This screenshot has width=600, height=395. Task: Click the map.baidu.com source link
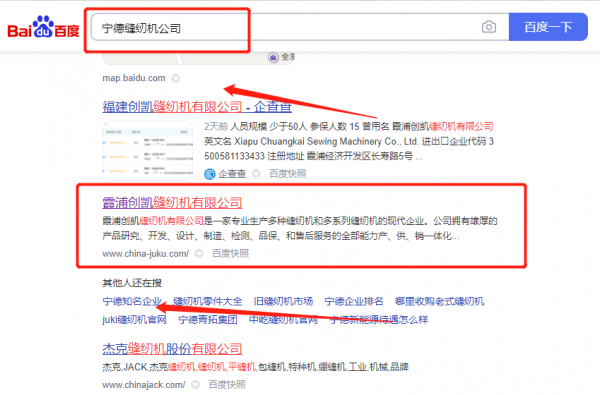pos(134,78)
